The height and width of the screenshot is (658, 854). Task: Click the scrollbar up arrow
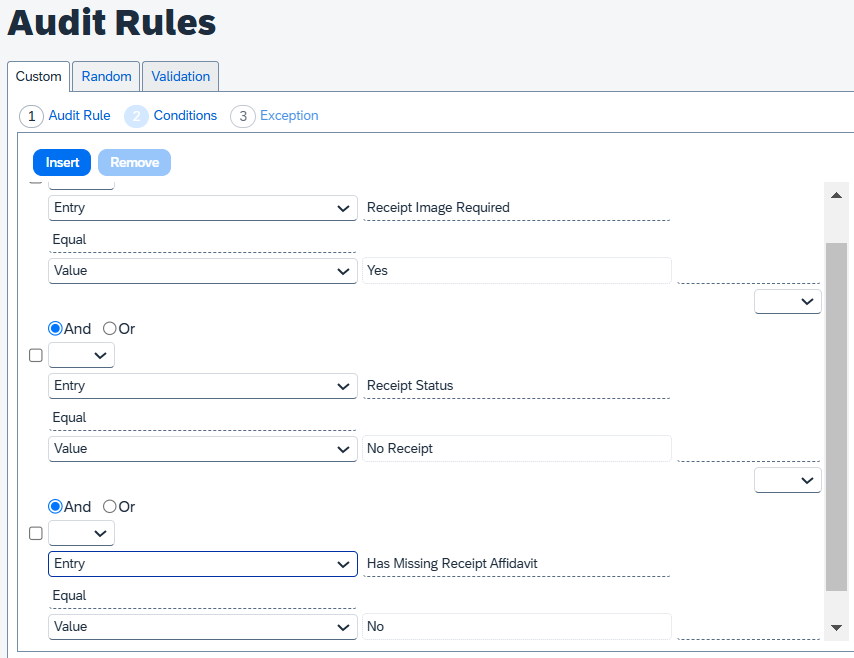837,195
